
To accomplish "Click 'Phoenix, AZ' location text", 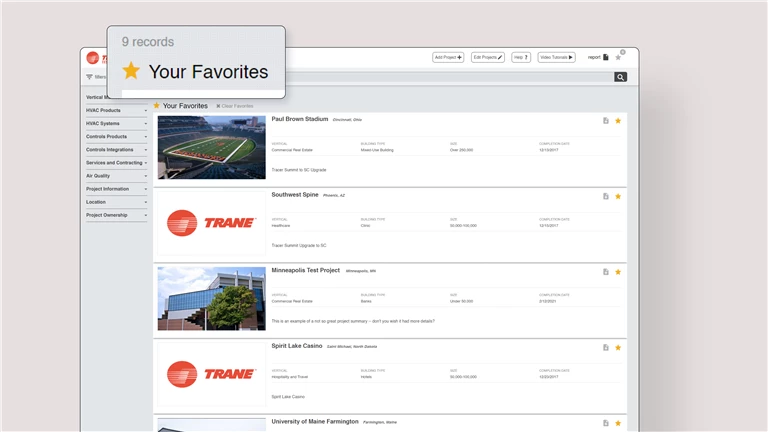I will (x=334, y=195).
